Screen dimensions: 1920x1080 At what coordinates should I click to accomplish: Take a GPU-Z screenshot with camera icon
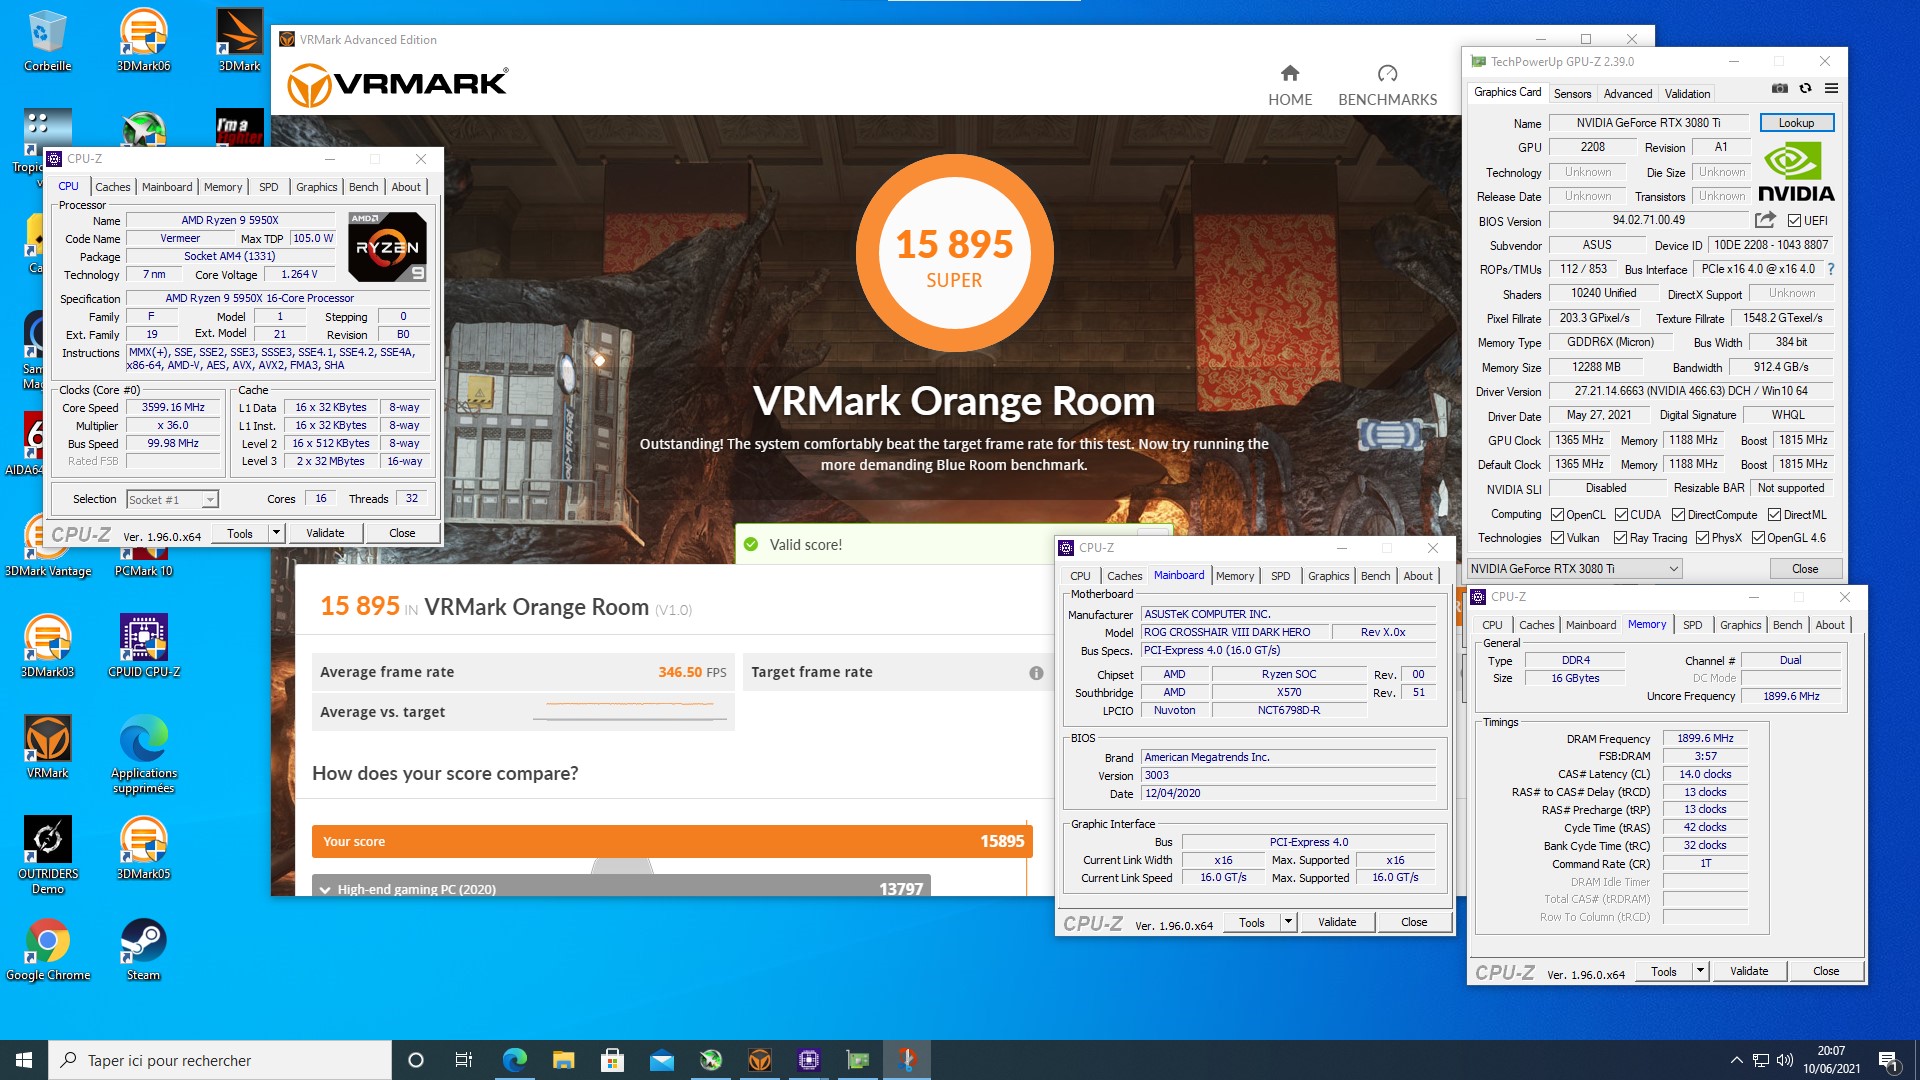tap(1780, 89)
